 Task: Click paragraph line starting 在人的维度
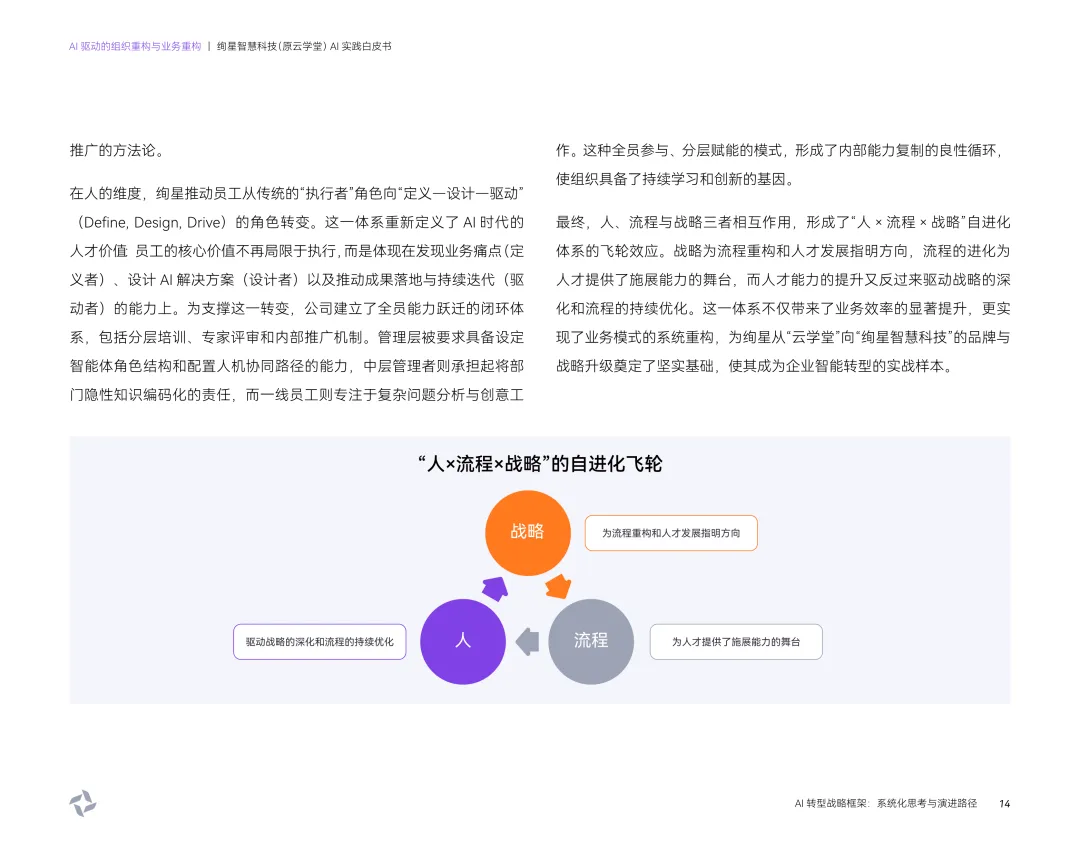pos(297,194)
